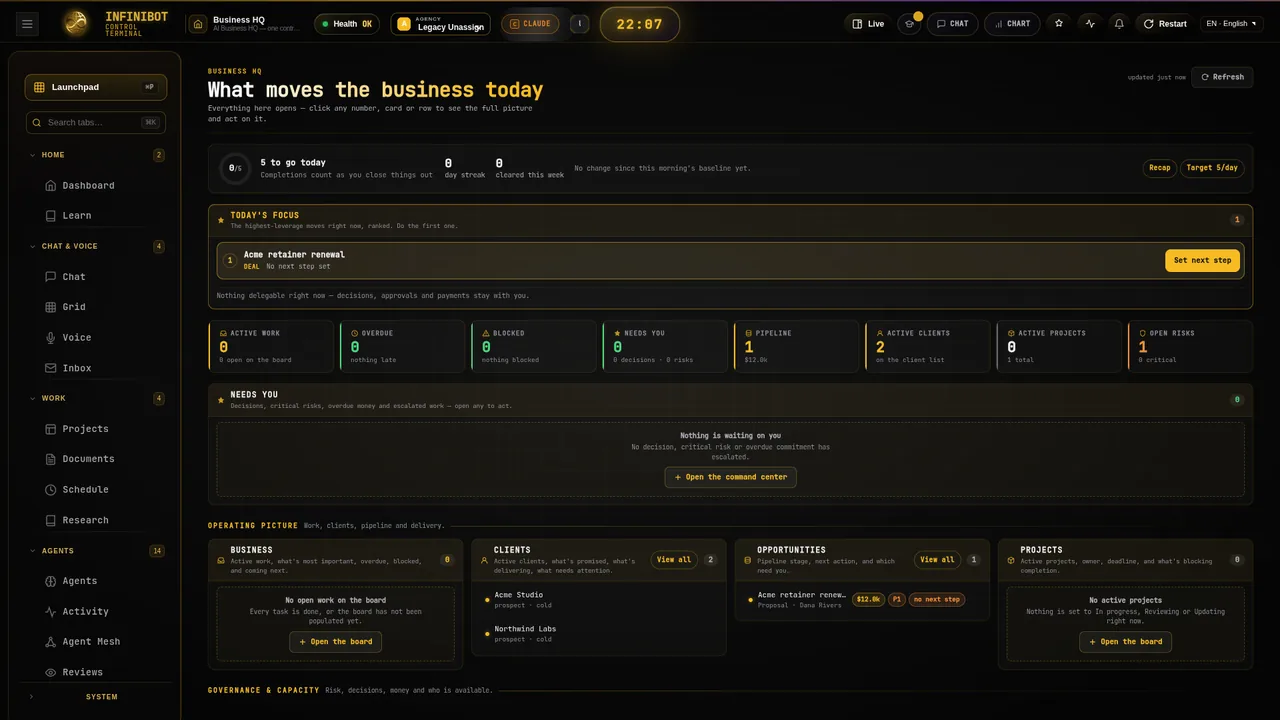Screen dimensions: 1280x720
Task: Collapse the CHAT & VOICE sidebar section
Action: (x=96, y=246)
